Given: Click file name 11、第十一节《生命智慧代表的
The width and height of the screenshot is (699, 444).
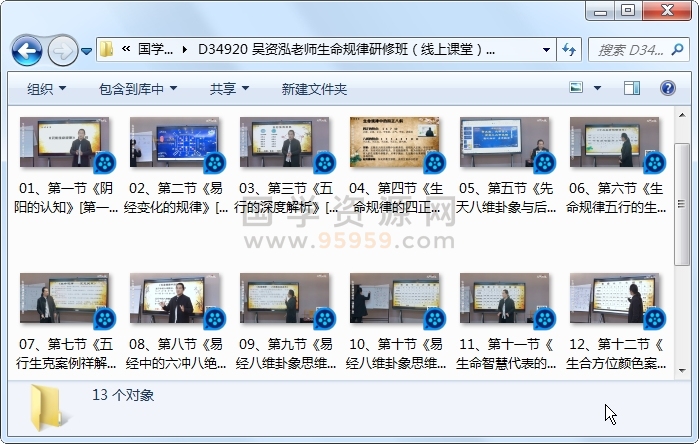Looking at the screenshot, I should [506, 354].
